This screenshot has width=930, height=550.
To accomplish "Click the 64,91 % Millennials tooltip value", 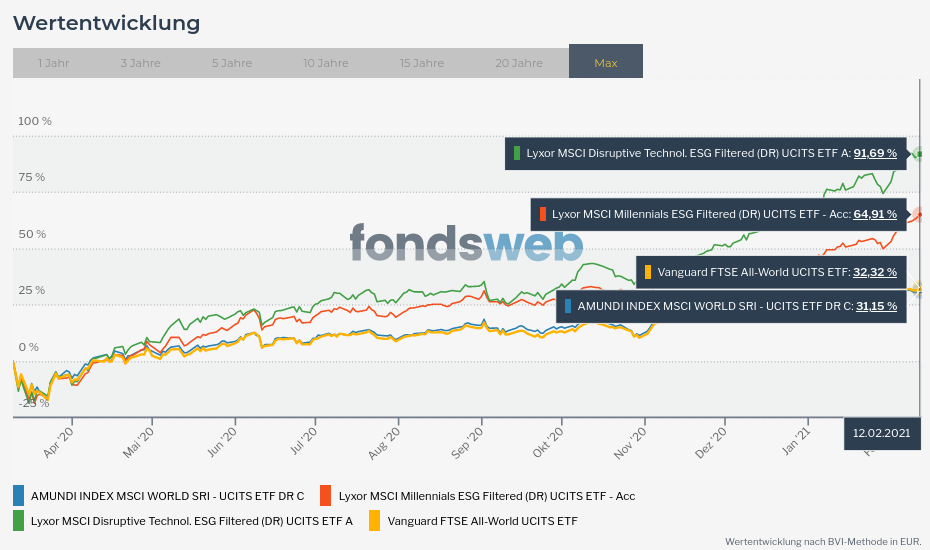I will (875, 214).
